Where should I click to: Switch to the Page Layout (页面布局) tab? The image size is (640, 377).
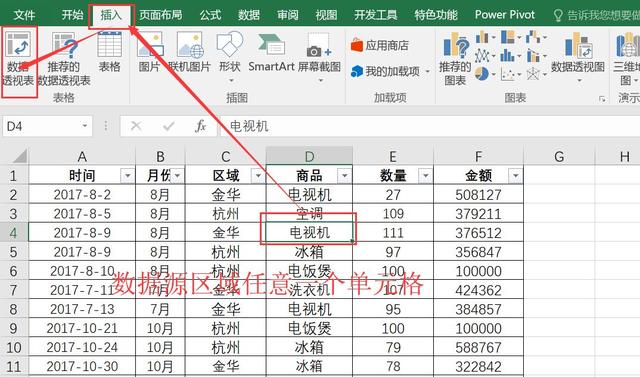tap(160, 15)
